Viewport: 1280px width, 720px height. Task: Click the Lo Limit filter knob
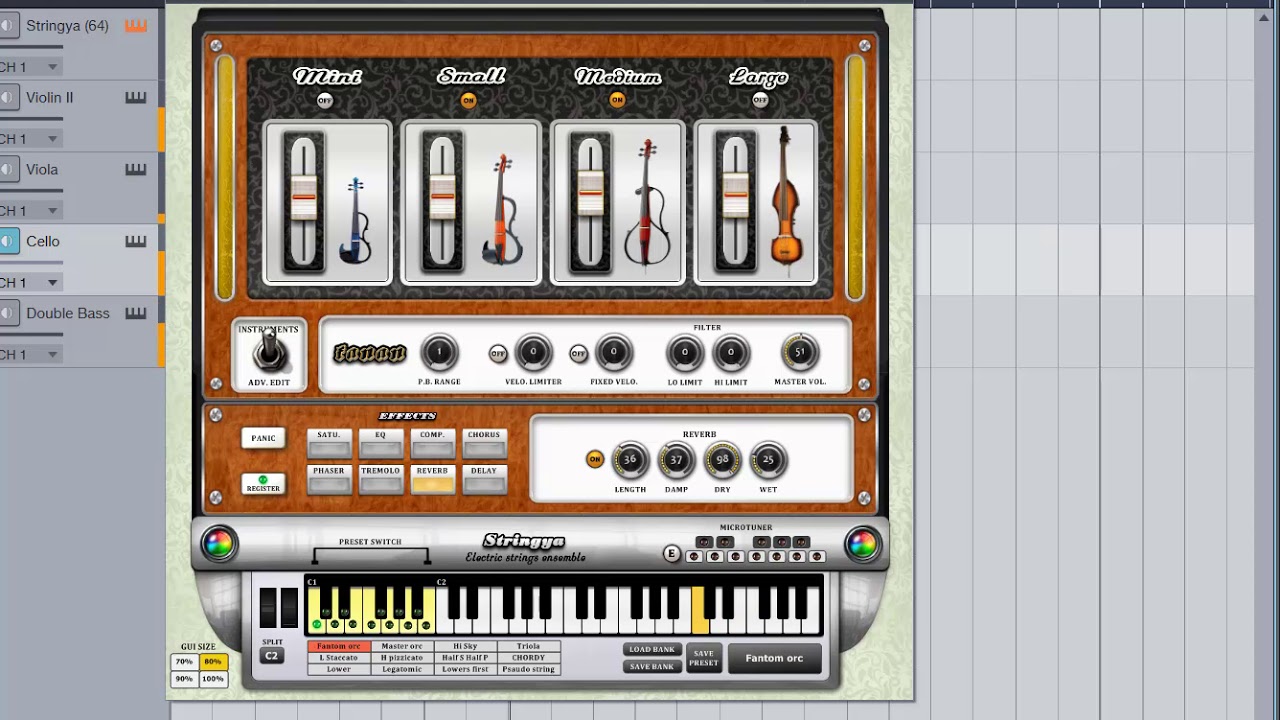(x=685, y=352)
